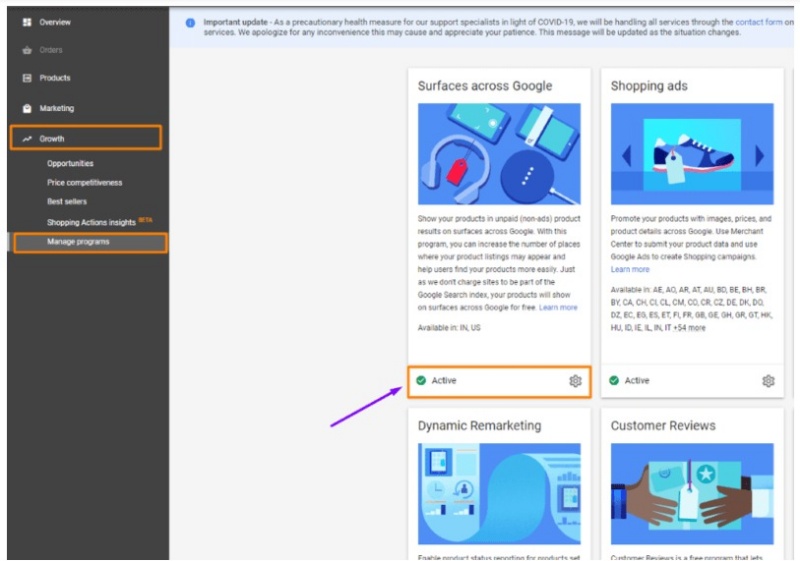Screen dimensions: 800x561
Task: Open Shopping Actions insights BETA
Action: click(99, 222)
